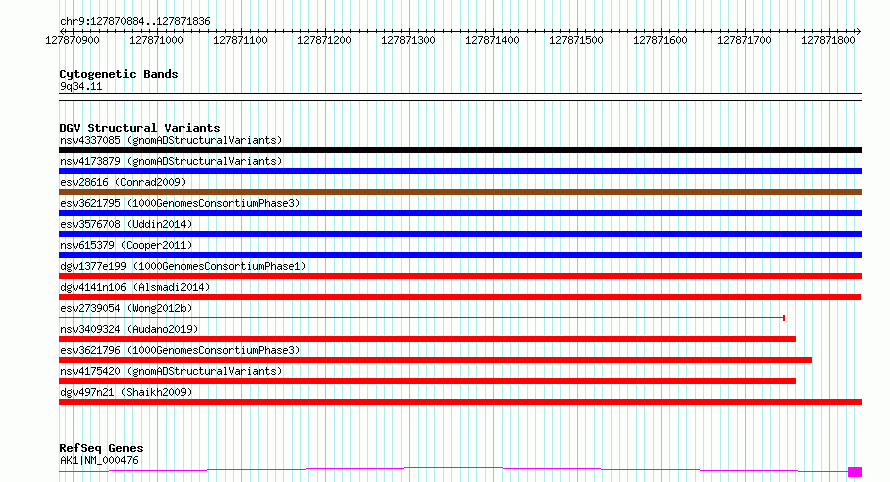Viewport: 890px width, 482px height.
Task: Select the 9q34.11 band label
Action: point(81,86)
